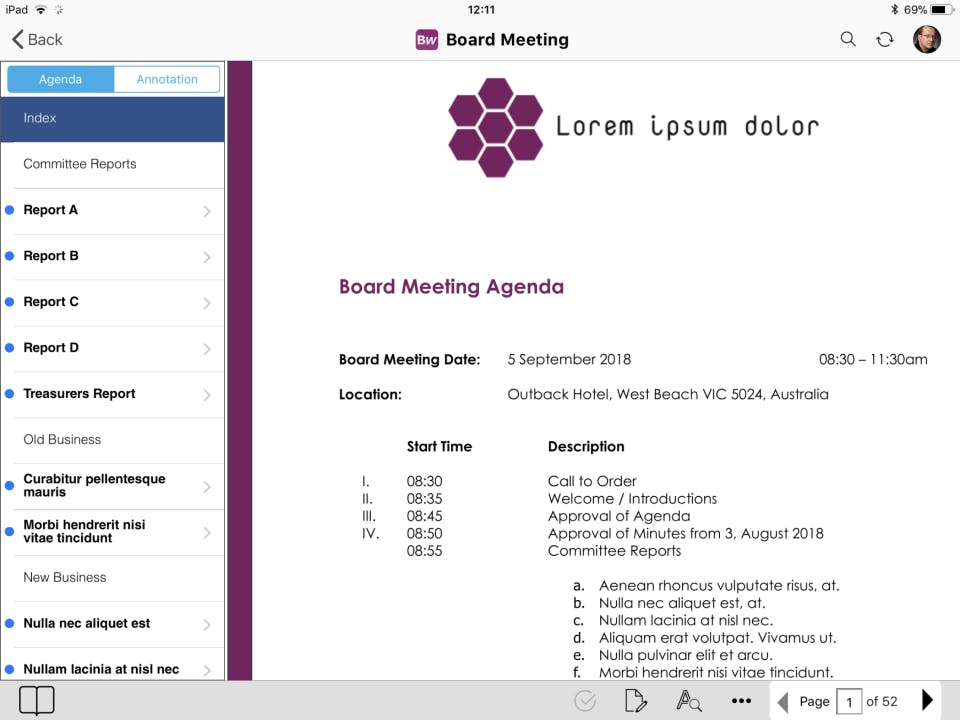Tap the Bluetooth icon in status bar
Screen dimensions: 960x720
[894, 9]
